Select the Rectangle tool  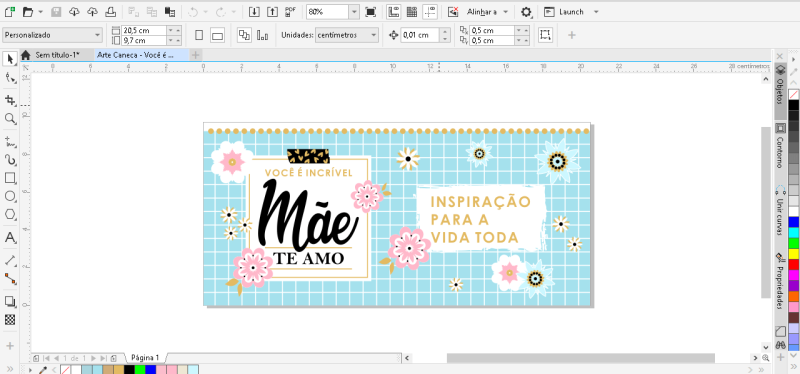(10, 178)
